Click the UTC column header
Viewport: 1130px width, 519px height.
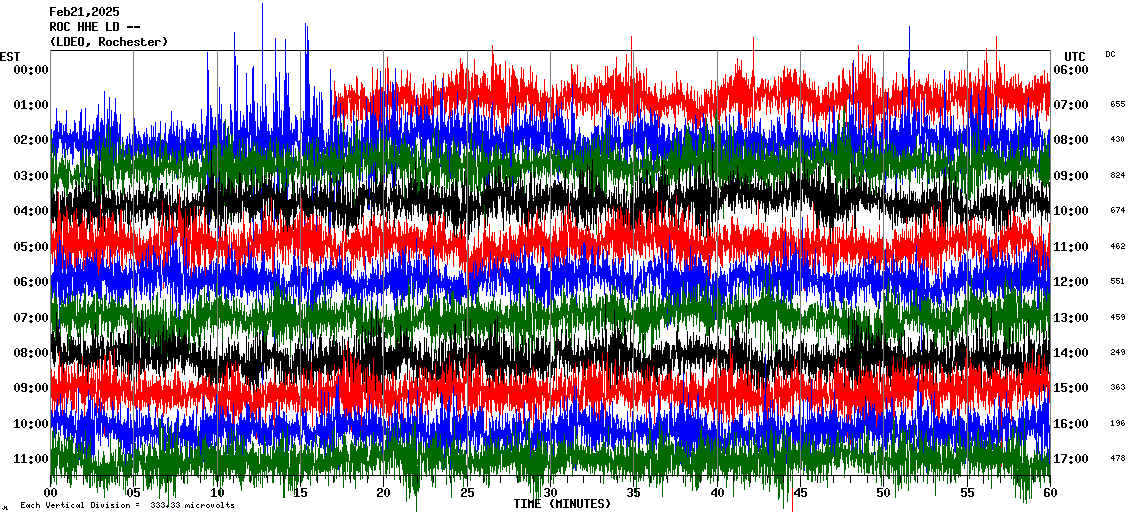coord(1075,56)
